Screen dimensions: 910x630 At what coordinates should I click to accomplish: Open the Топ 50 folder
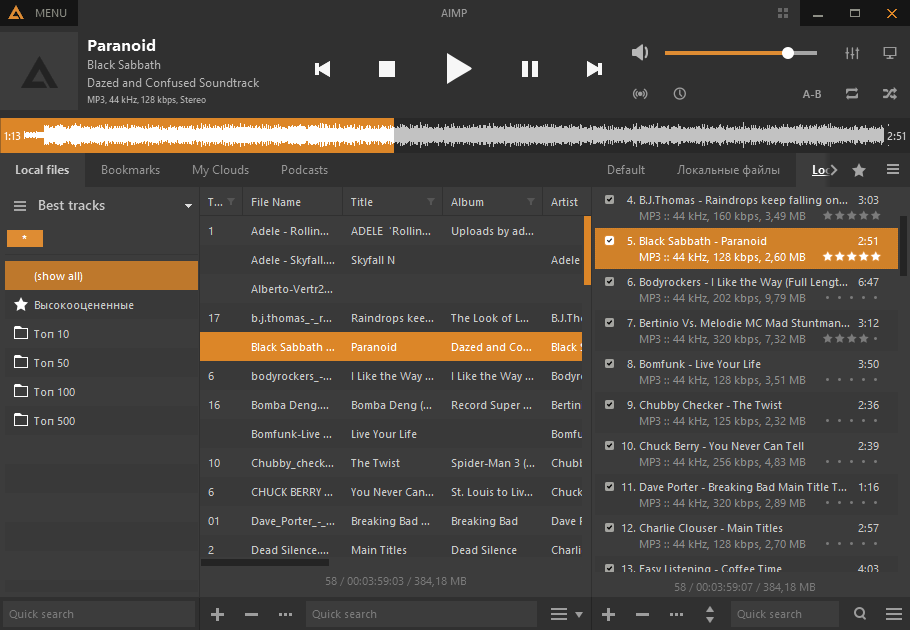click(x=102, y=363)
